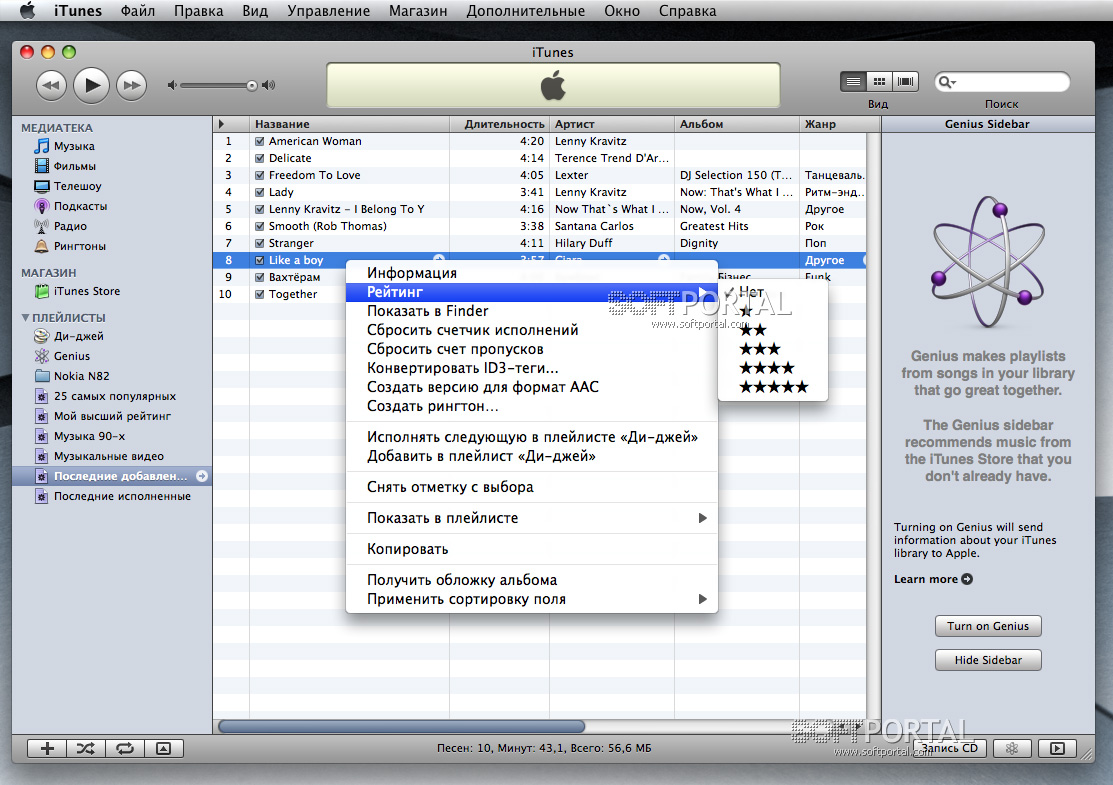Click the Play button
The width and height of the screenshot is (1113, 785).
pyautogui.click(x=92, y=85)
